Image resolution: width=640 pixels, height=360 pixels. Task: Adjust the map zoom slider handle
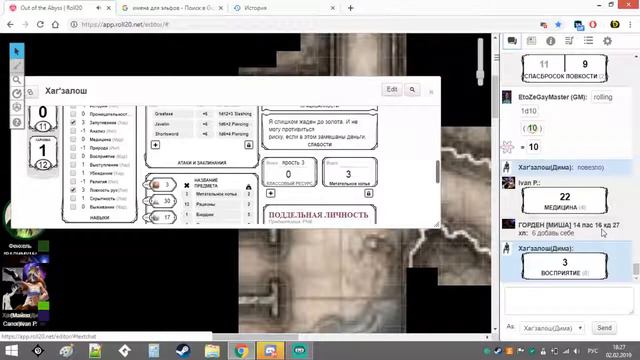480,76
